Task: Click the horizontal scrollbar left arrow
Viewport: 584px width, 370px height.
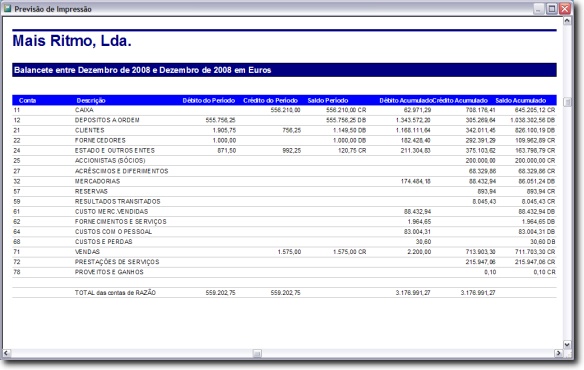Action: tap(6, 352)
